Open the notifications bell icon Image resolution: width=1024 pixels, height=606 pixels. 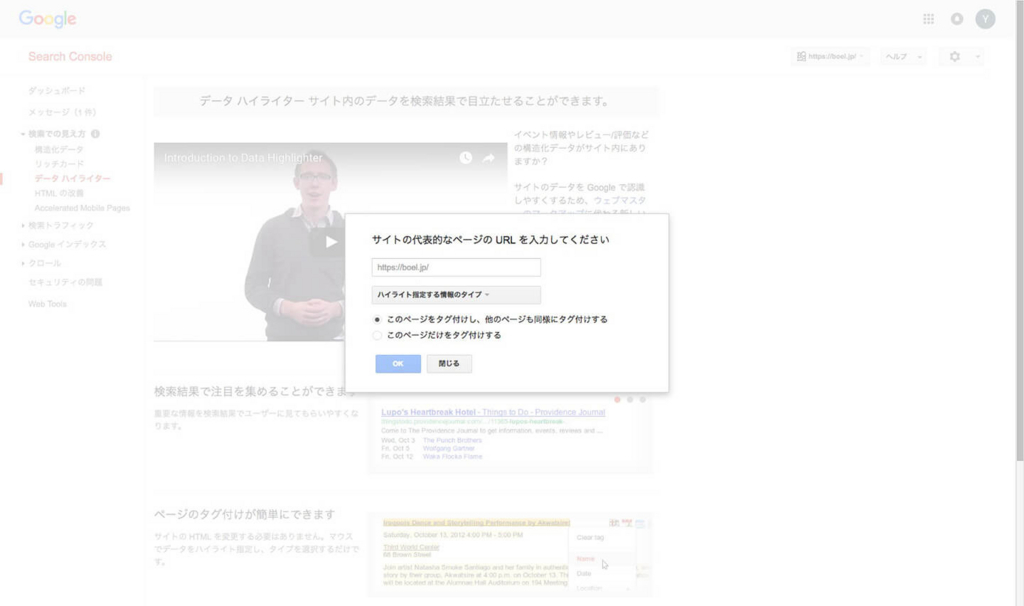click(x=957, y=19)
